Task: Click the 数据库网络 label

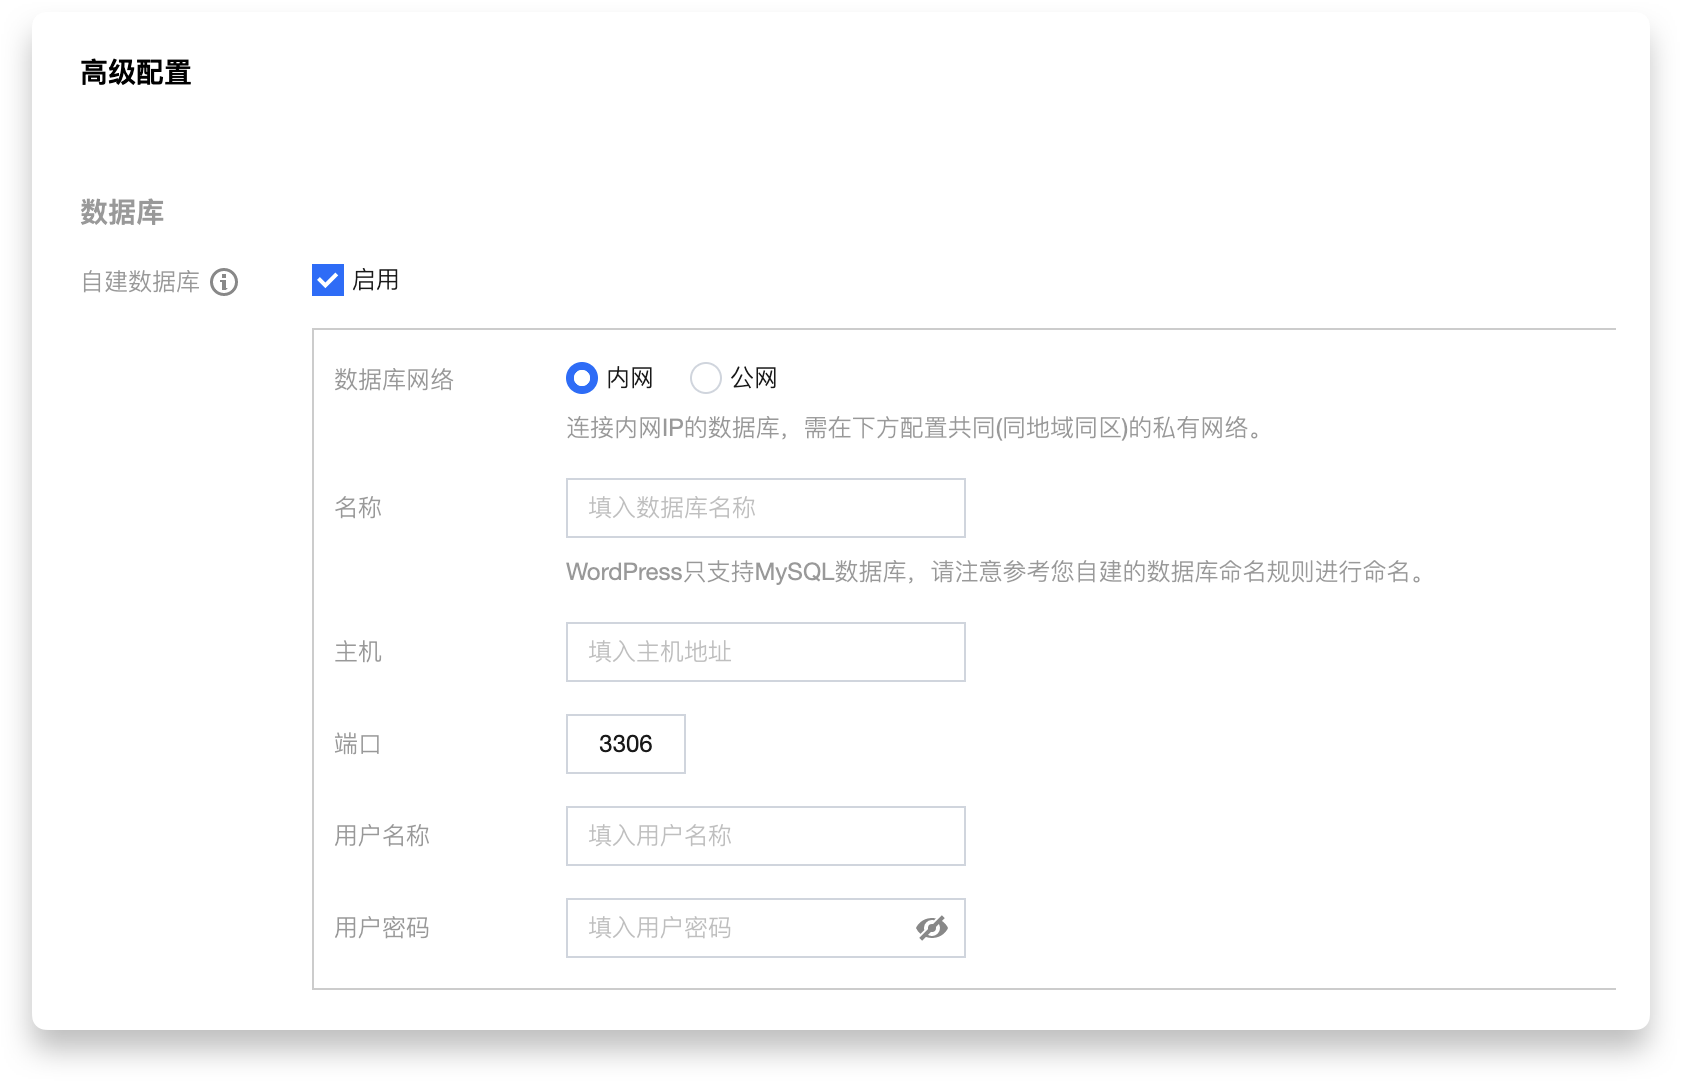Action: click(394, 380)
